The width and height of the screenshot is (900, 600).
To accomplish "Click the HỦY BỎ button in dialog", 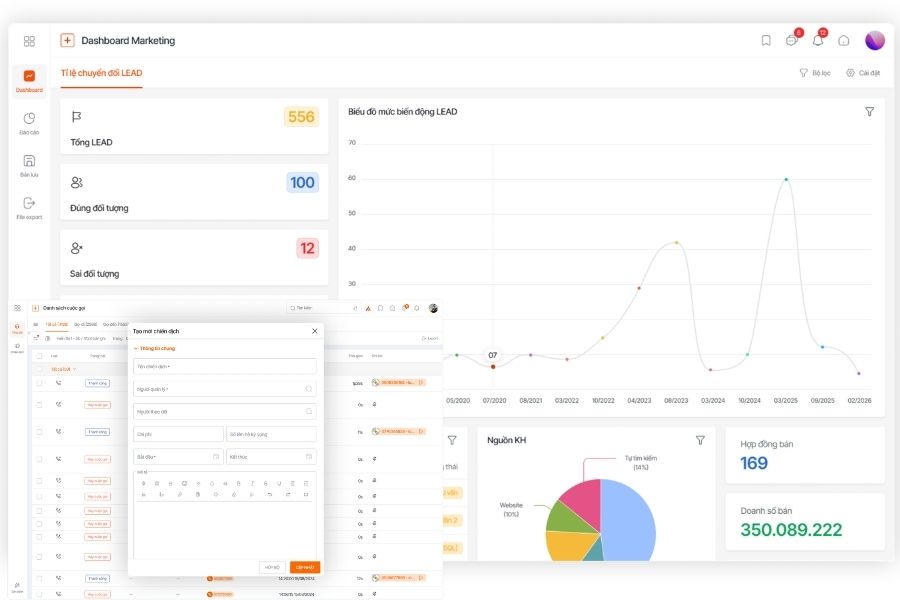I will click(x=272, y=567).
